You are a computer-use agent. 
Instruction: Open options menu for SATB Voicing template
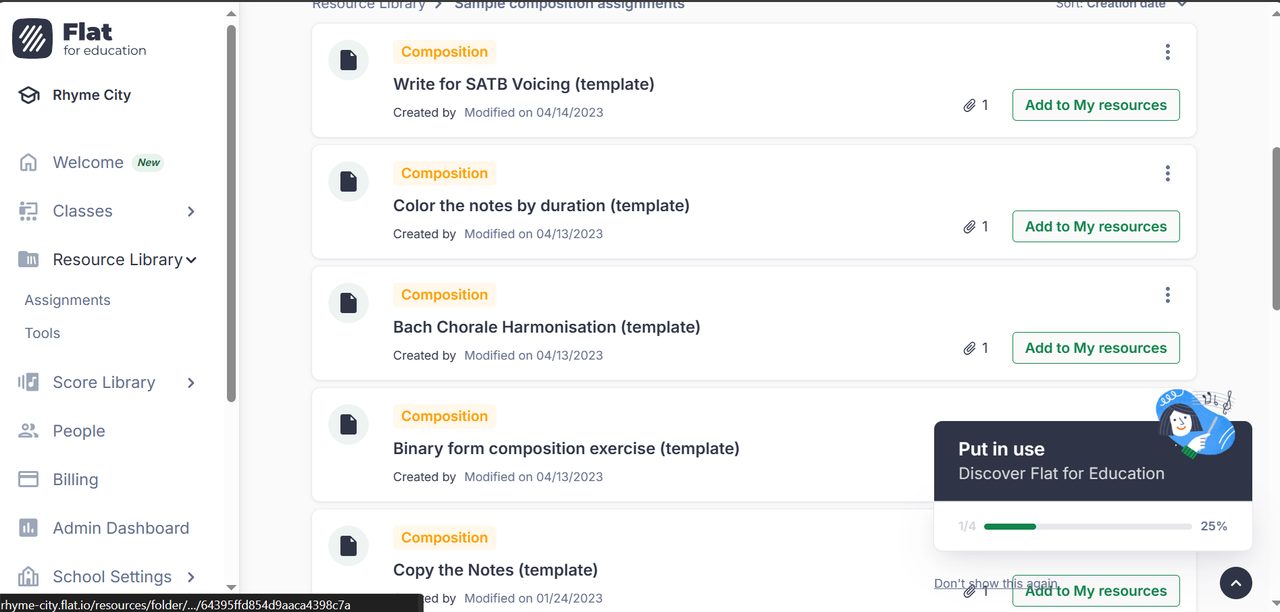click(1167, 52)
